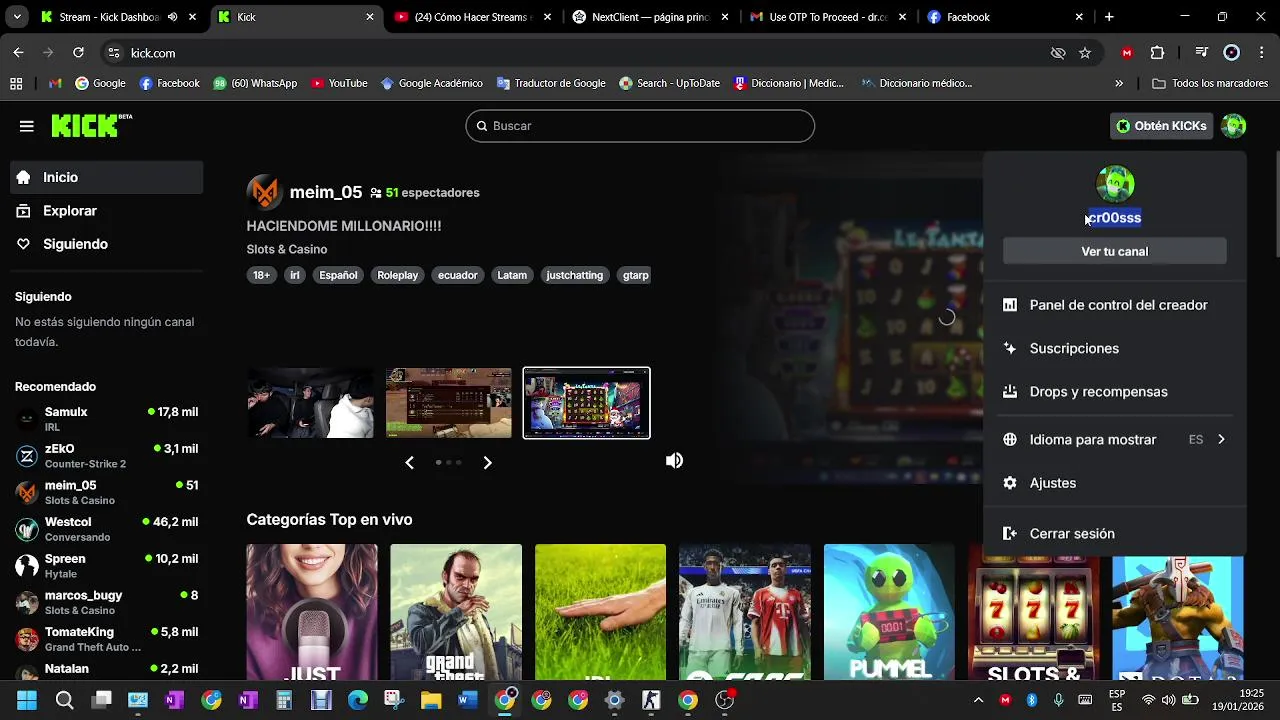Select second featured stream thumbnail

(449, 403)
